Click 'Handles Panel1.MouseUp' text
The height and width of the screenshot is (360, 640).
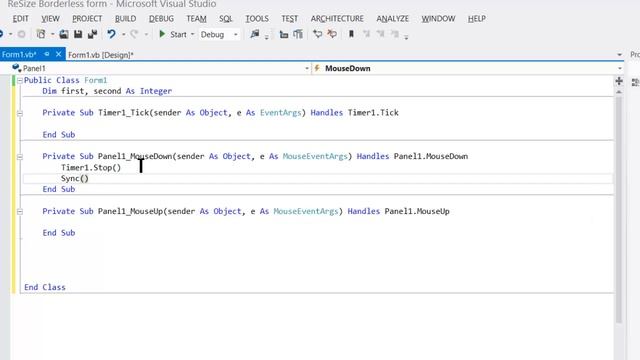click(x=398, y=211)
